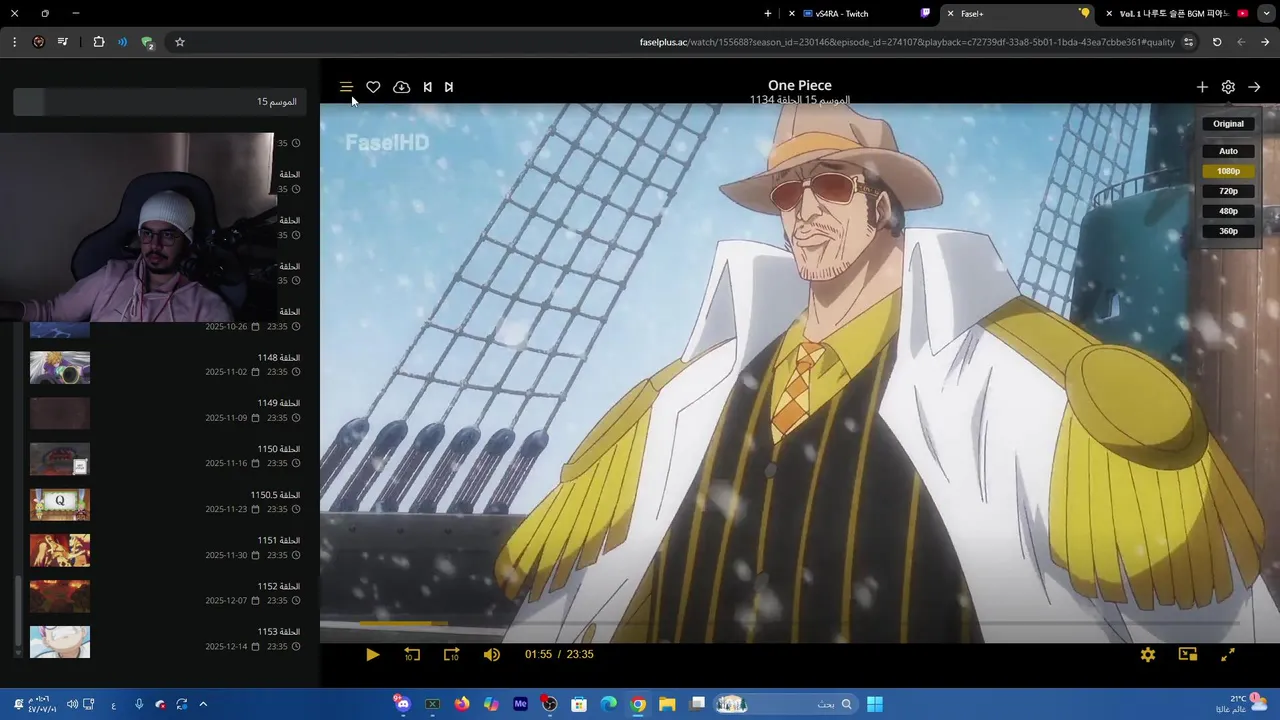Click the right arrow icon in header
This screenshot has width=1280, height=720.
[x=1254, y=87]
